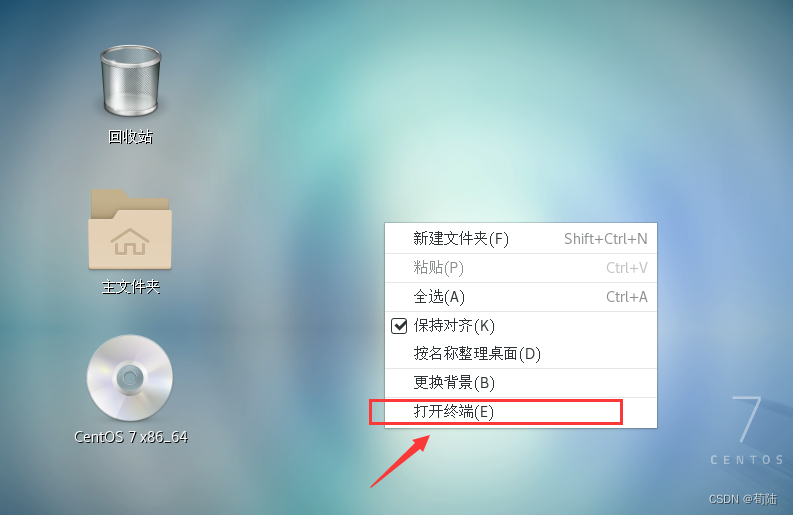
Task: Click the 保持对齐(K) label text
Action: point(454,326)
